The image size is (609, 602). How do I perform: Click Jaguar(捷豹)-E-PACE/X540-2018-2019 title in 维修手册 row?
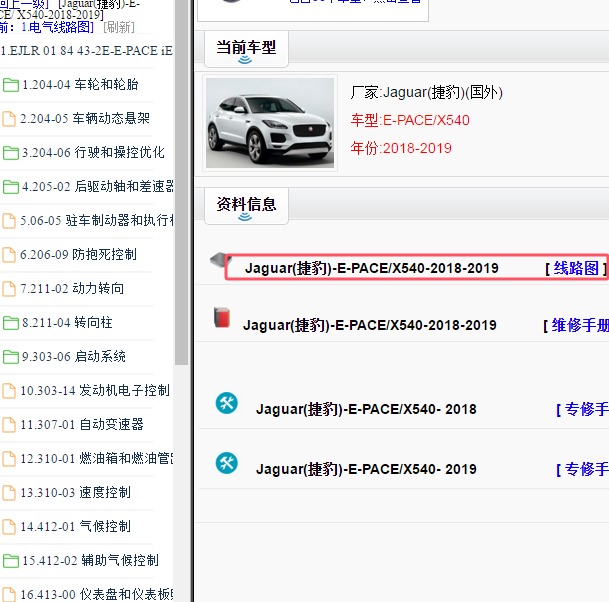click(x=370, y=325)
